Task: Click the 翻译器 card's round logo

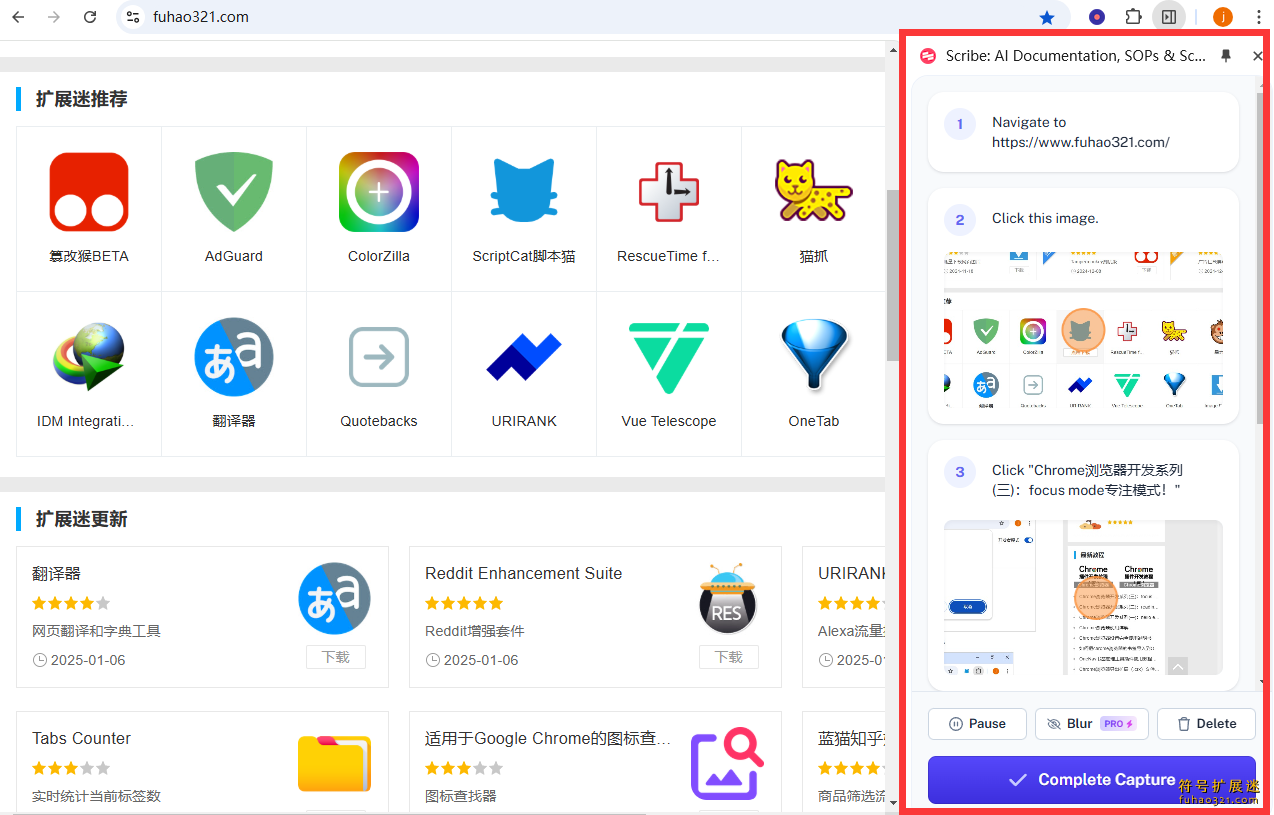Action: tap(335, 598)
